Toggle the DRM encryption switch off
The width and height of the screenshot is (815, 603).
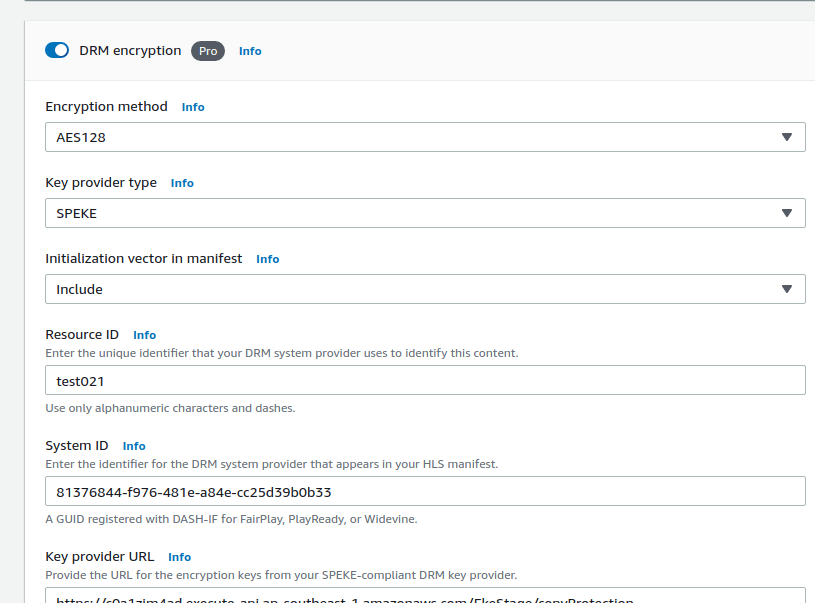point(57,50)
